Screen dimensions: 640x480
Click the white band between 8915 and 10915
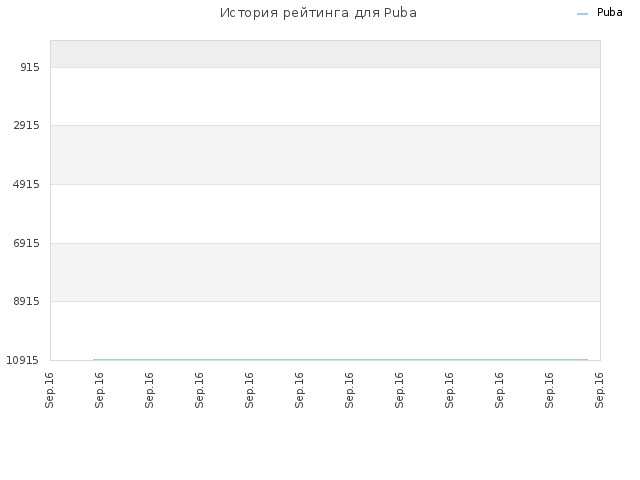click(x=325, y=330)
